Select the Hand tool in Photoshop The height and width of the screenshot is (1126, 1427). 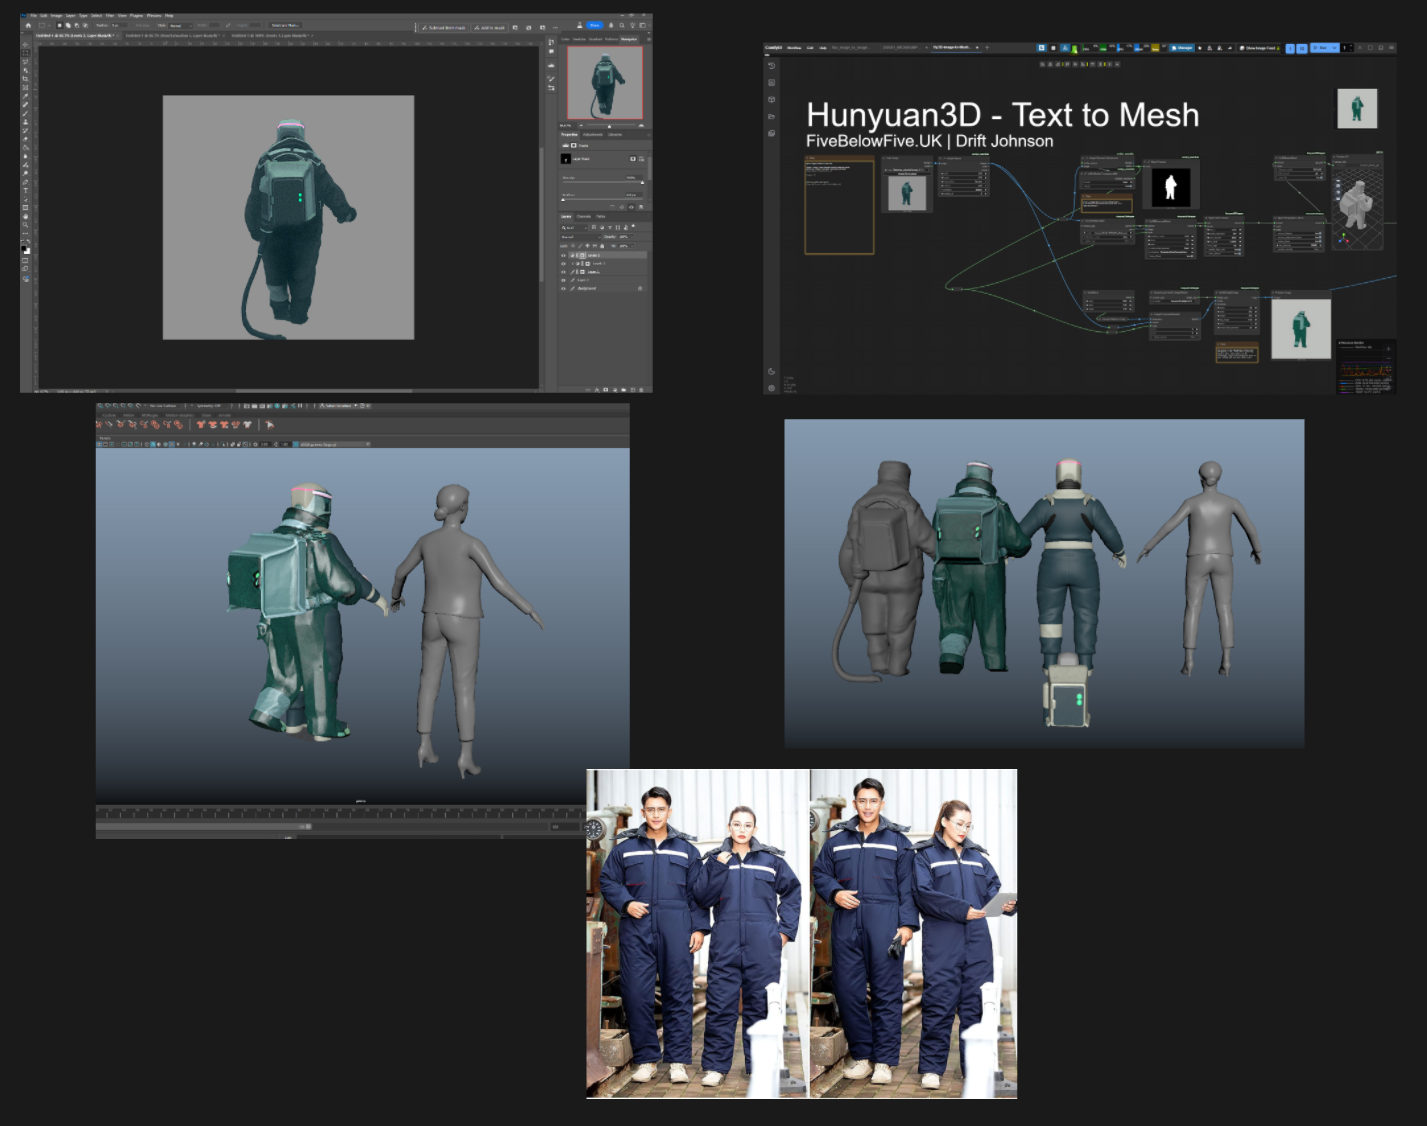[x=26, y=216]
